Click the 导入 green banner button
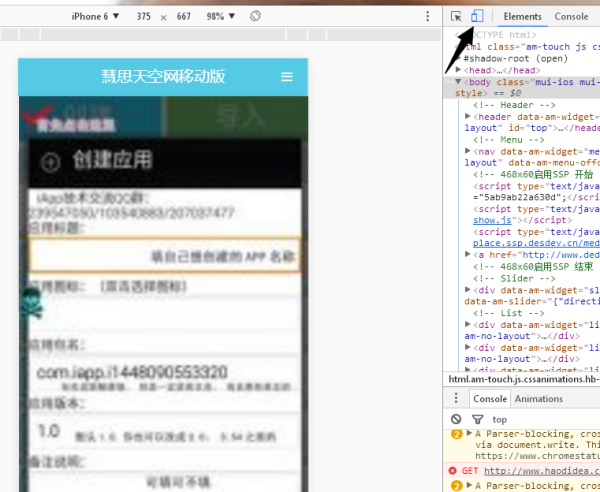The width and height of the screenshot is (600, 492). tap(239, 116)
